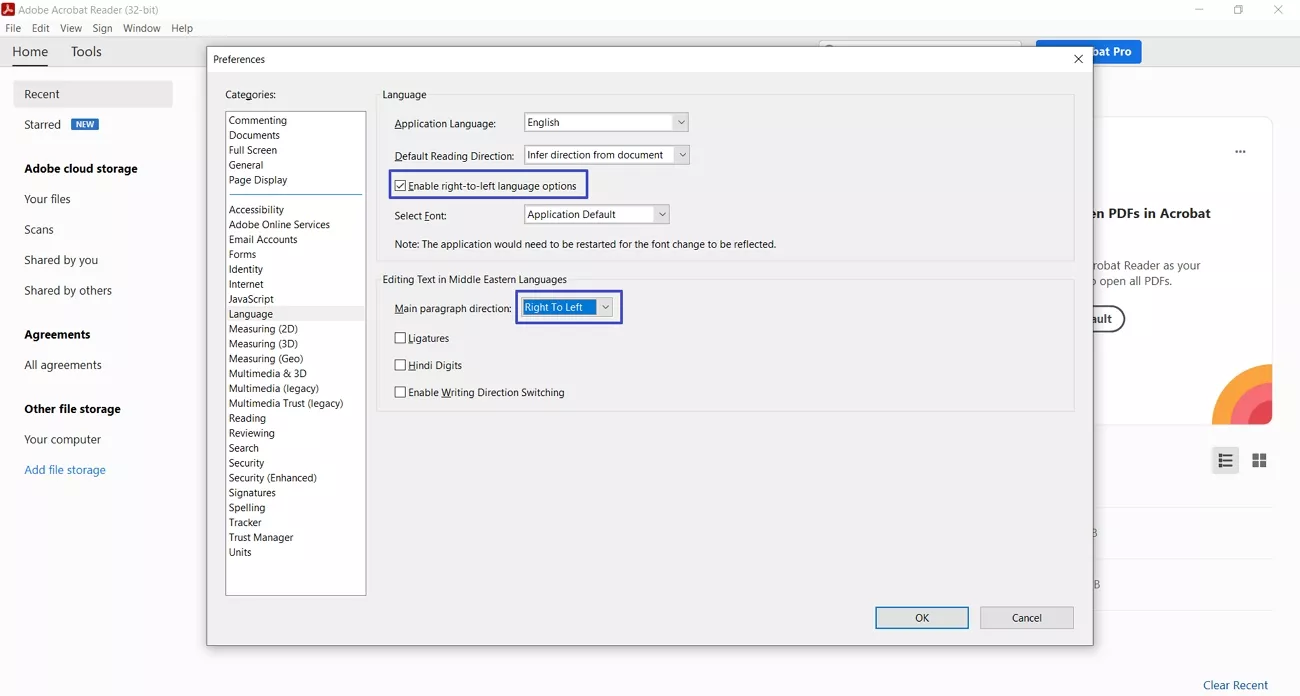Check the Hindi Digits box
The width and height of the screenshot is (1300, 696).
(401, 365)
